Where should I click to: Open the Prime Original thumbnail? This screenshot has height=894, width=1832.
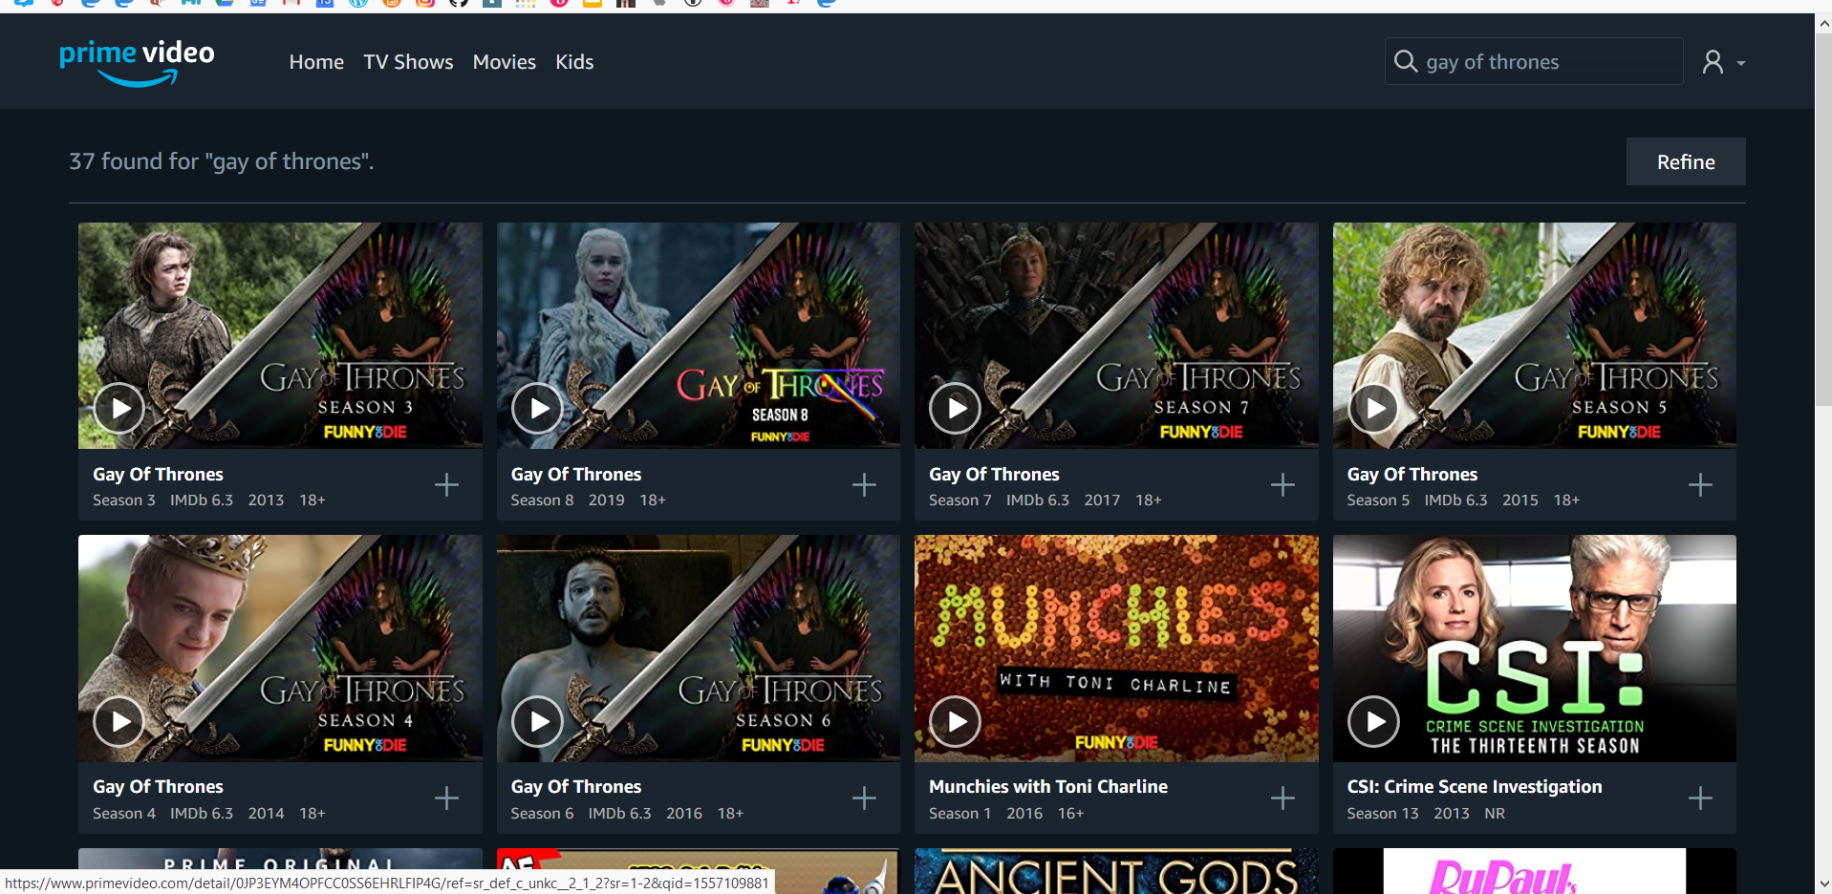280,861
